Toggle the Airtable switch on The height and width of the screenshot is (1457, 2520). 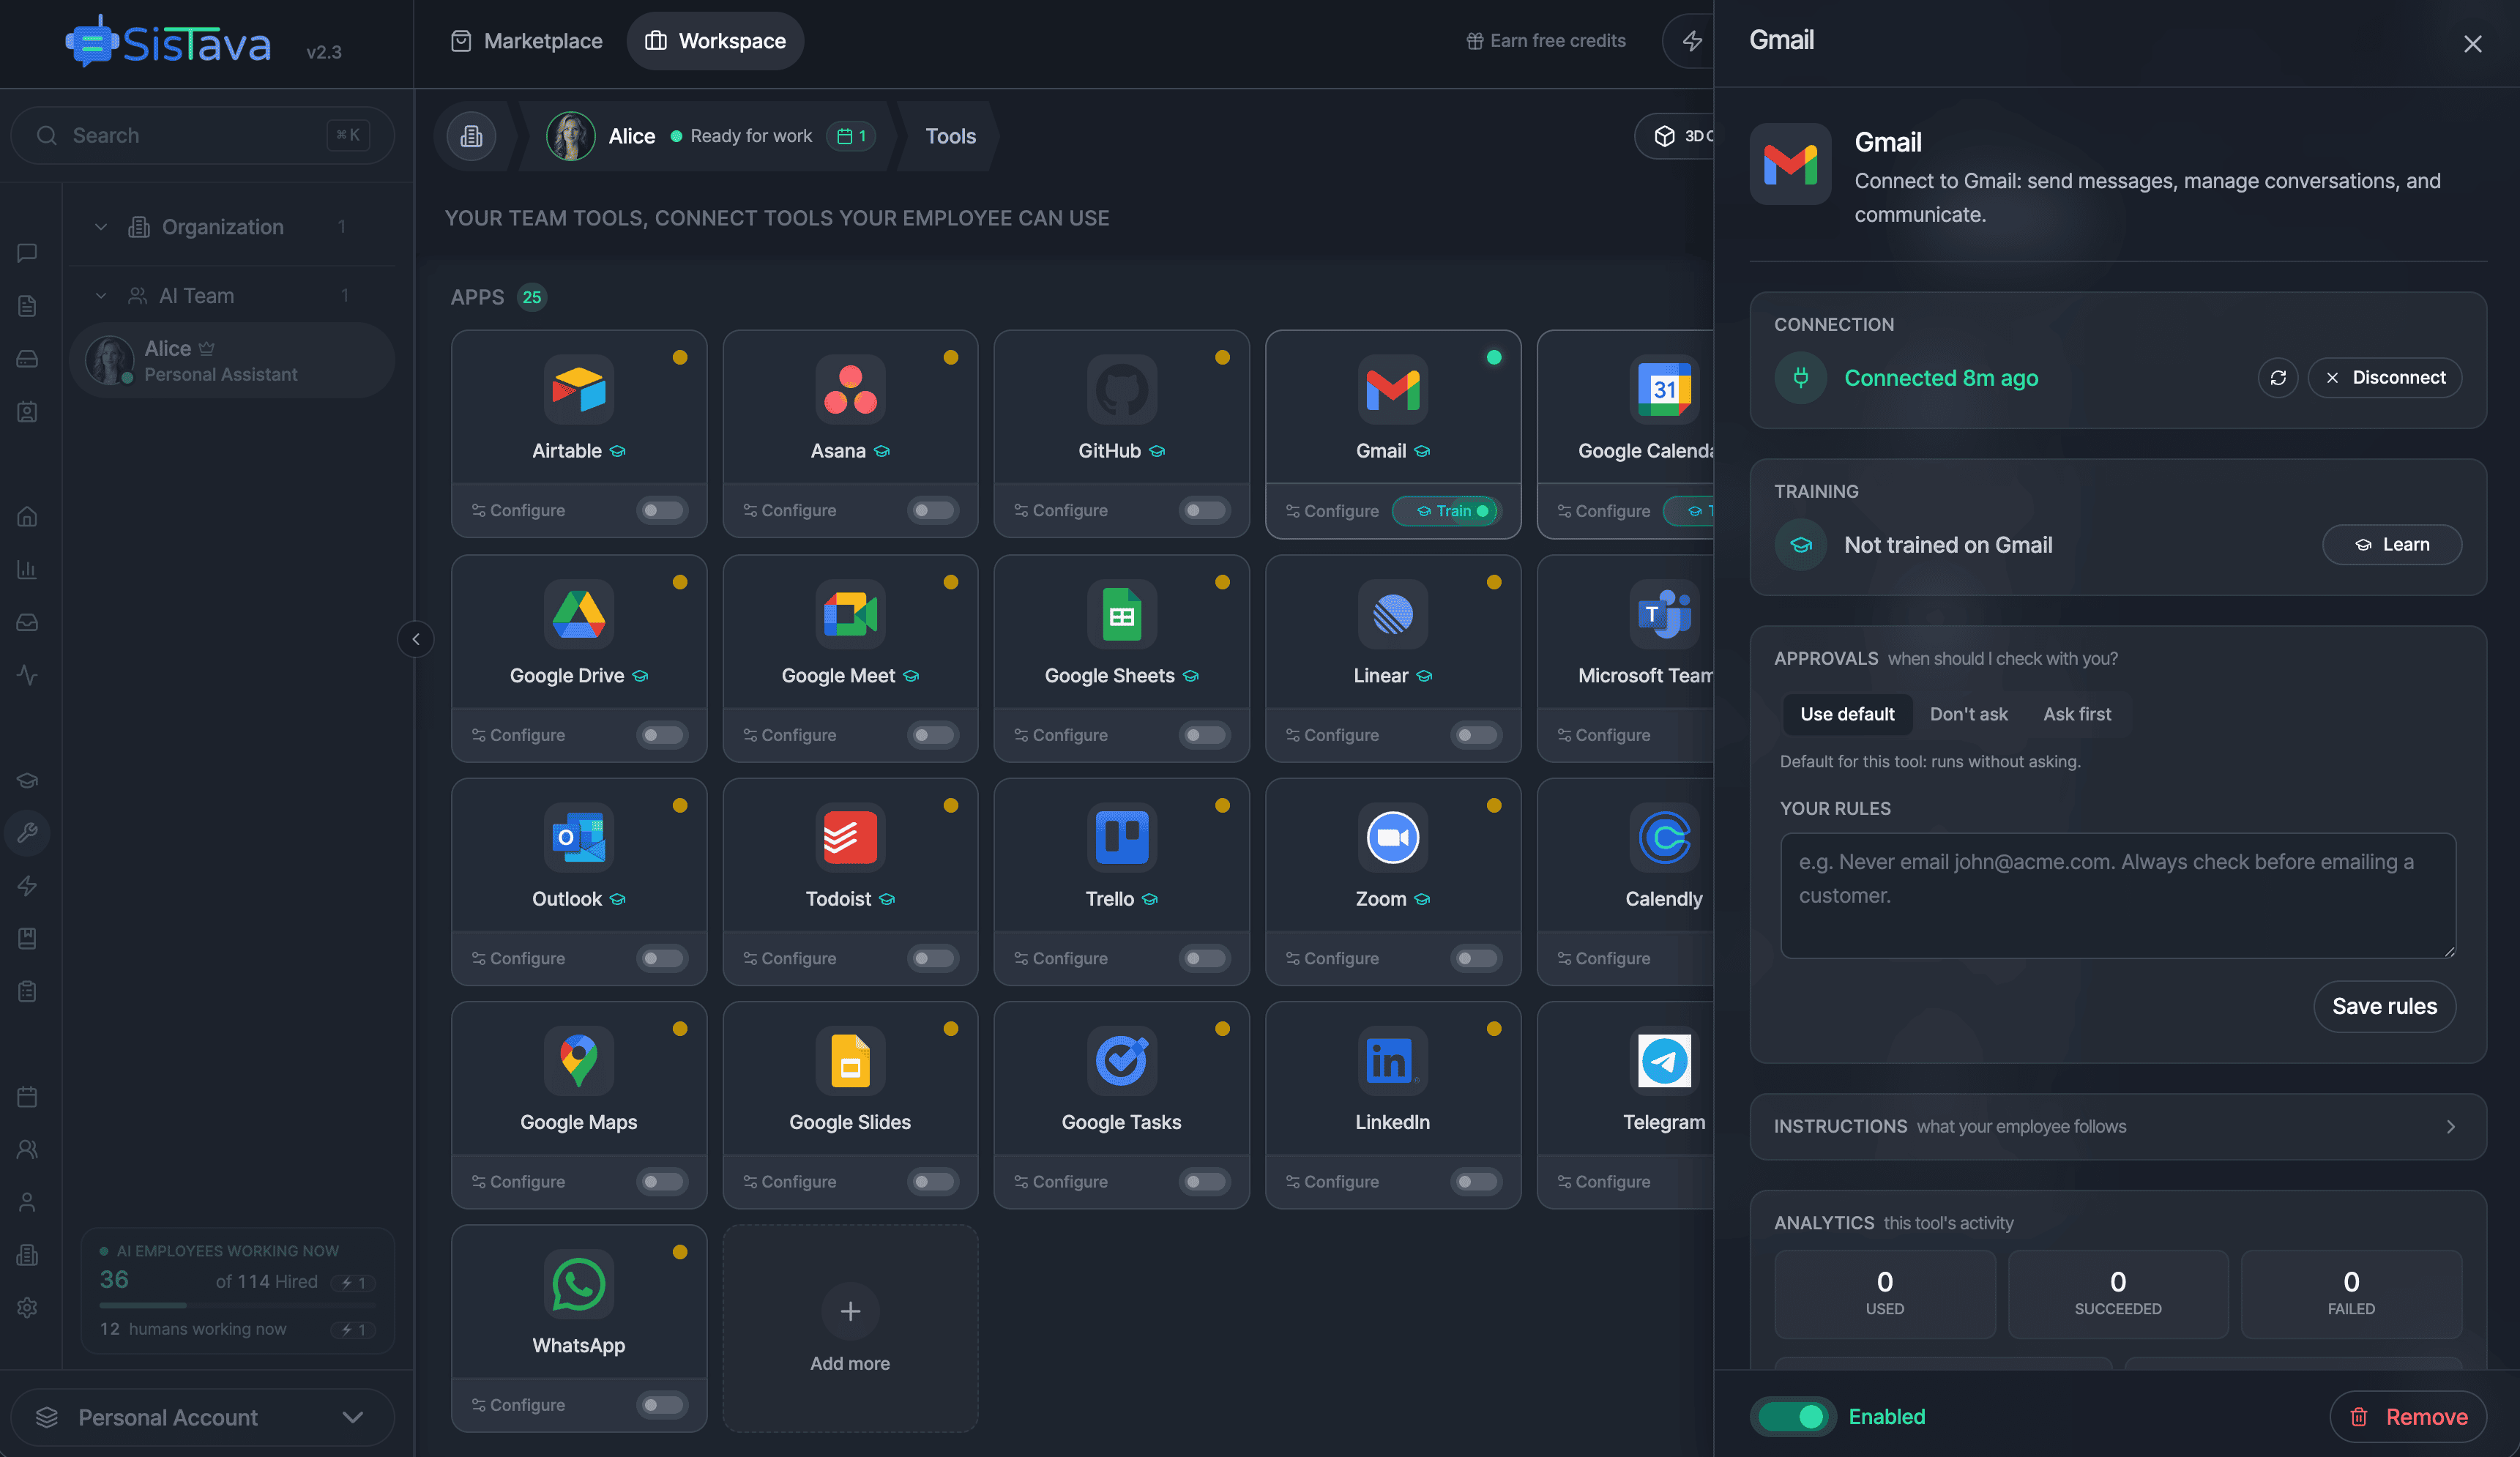click(661, 510)
